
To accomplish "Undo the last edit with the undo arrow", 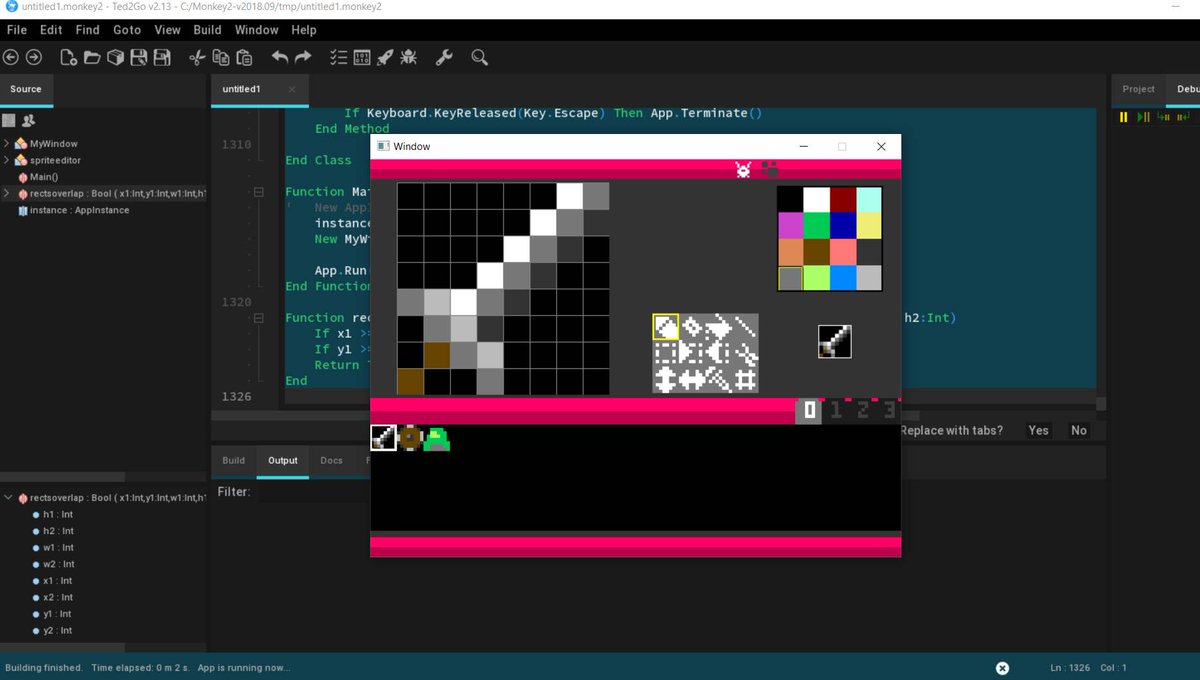I will click(x=280, y=57).
